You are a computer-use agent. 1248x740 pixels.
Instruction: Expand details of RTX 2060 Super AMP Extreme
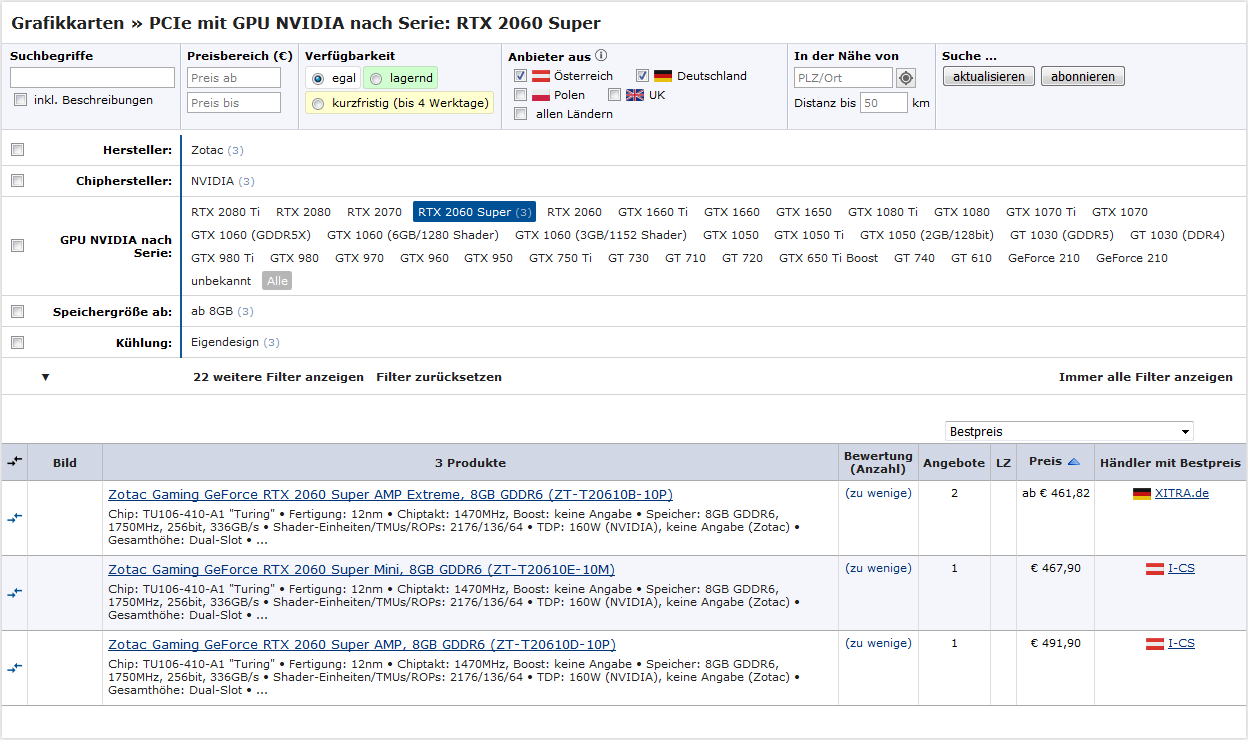point(262,541)
